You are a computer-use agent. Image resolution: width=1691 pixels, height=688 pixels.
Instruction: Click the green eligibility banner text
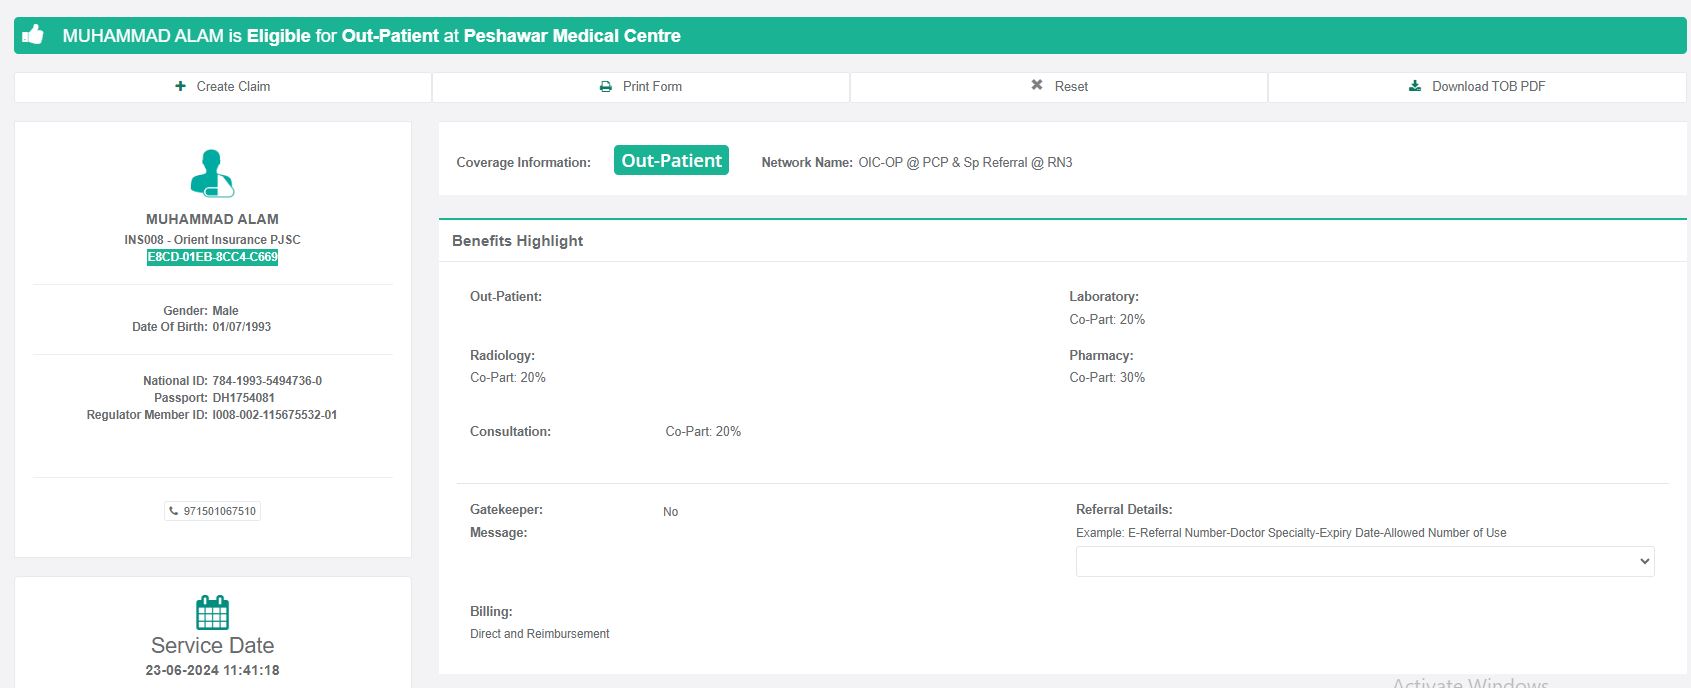[x=371, y=36]
